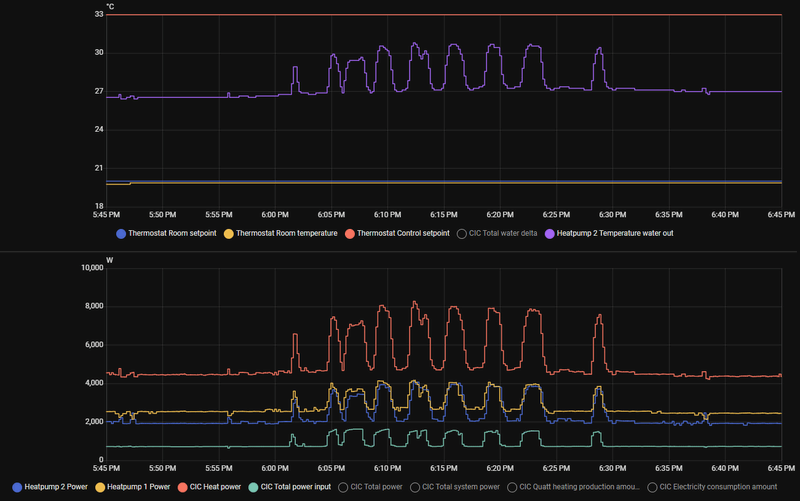
Task: Enable CIC Total system power series
Action: click(455, 487)
